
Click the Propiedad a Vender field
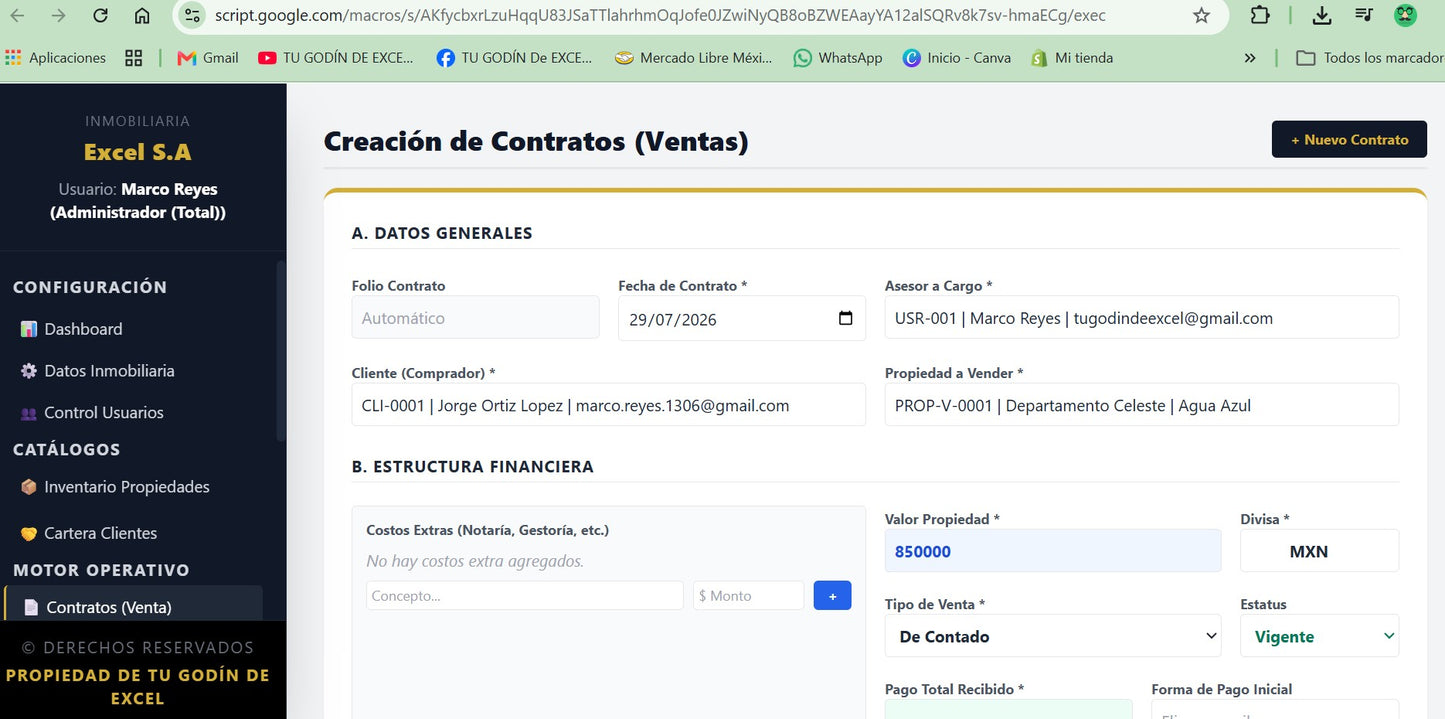pos(1141,405)
